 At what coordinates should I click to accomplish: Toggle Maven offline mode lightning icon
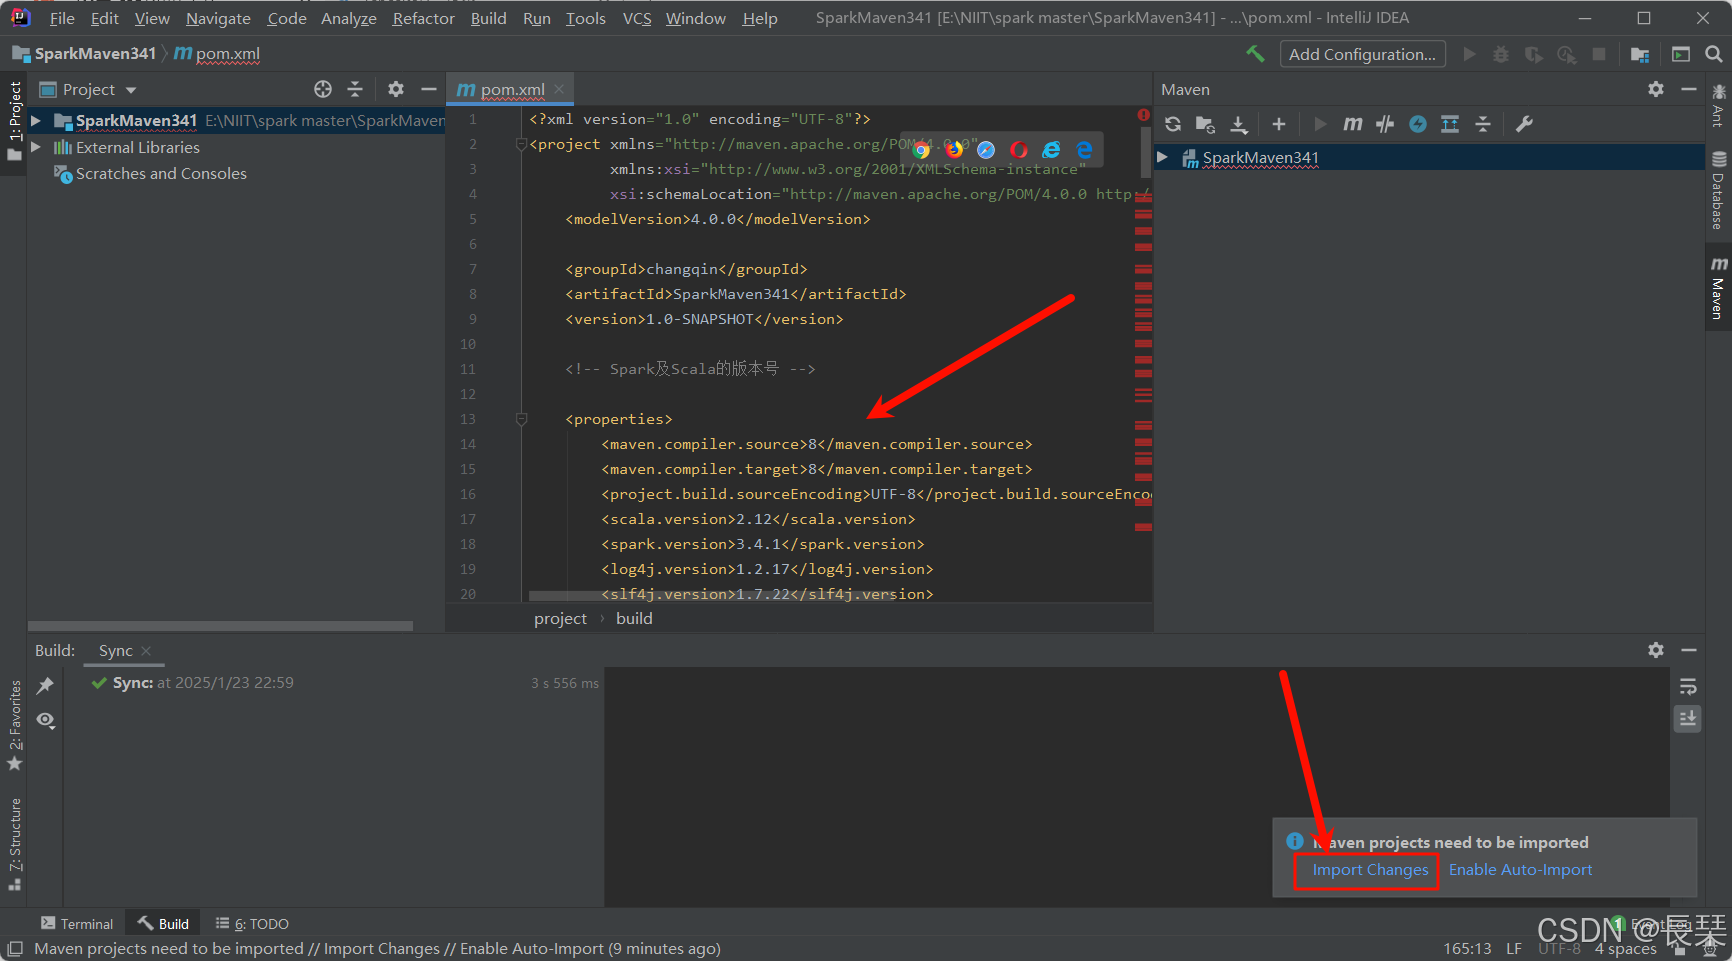coord(1417,124)
